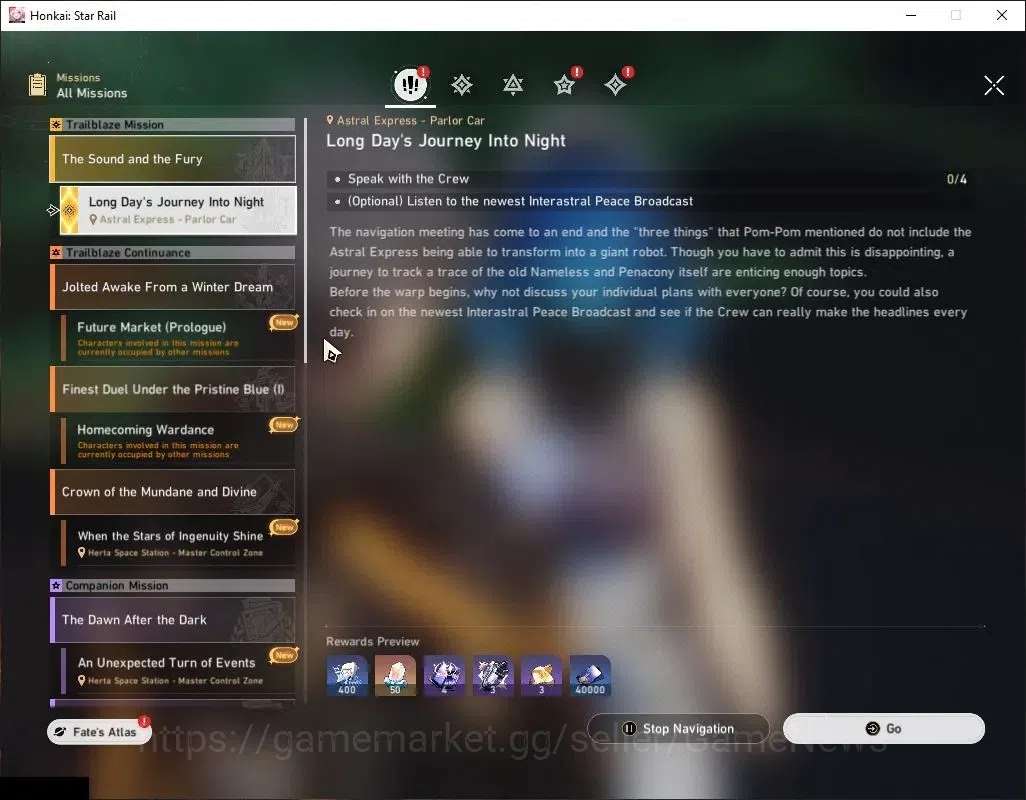The width and height of the screenshot is (1026, 800).
Task: Click New badge on An Unexpected Turn
Action: pos(283,655)
